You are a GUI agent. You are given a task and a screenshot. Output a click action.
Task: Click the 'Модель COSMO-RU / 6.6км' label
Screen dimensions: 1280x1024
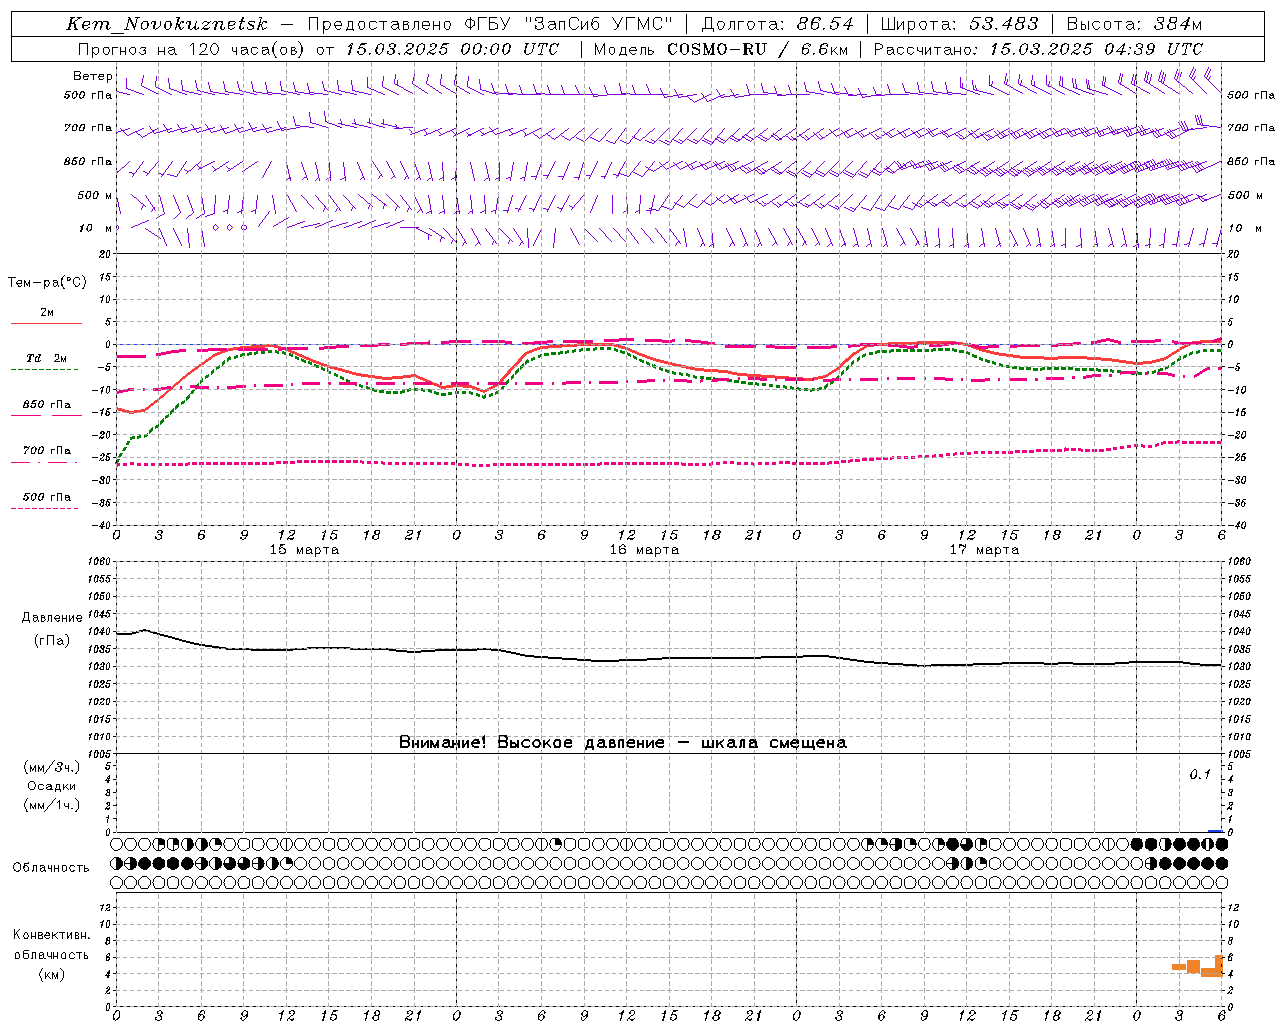pyautogui.click(x=720, y=49)
